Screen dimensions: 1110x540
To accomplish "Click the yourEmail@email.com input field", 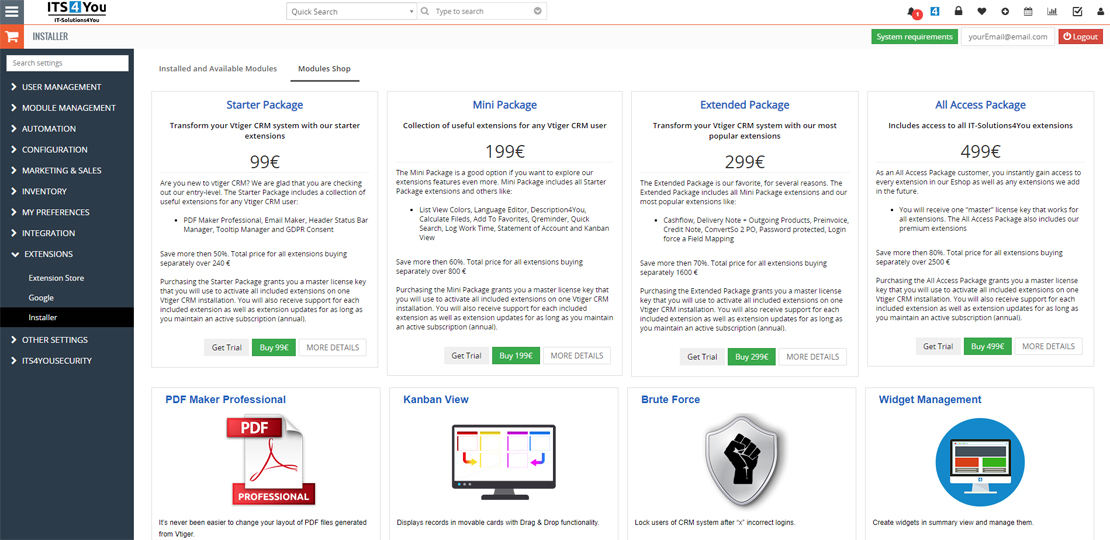I will coord(1007,37).
